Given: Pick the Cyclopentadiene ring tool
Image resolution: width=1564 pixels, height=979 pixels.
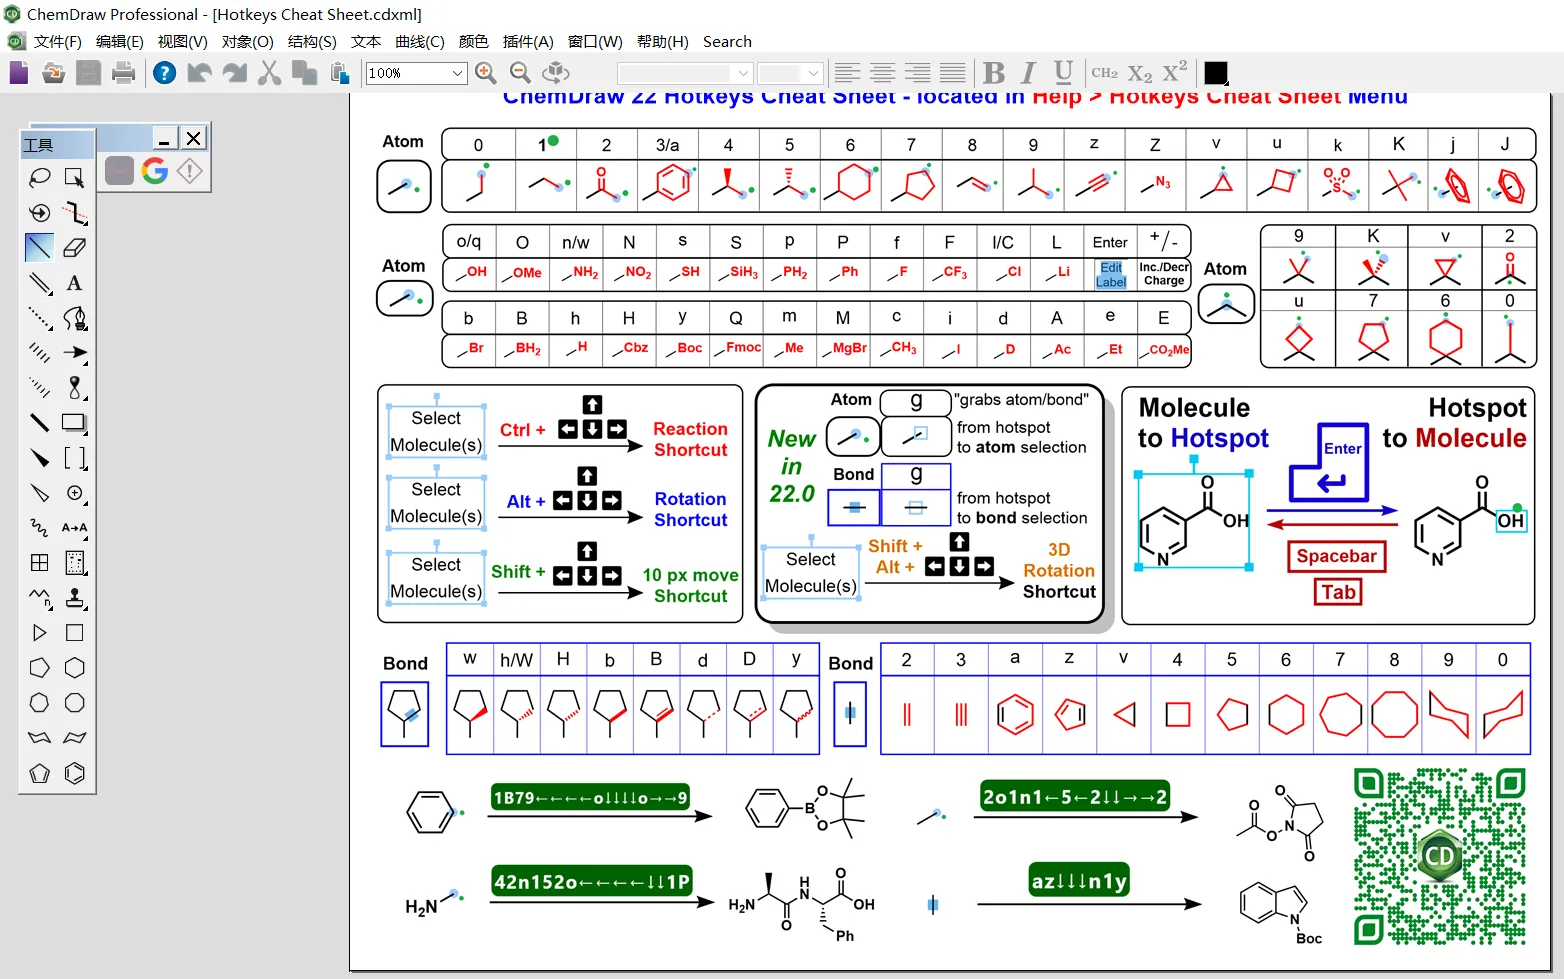Looking at the screenshot, I should (x=39, y=773).
